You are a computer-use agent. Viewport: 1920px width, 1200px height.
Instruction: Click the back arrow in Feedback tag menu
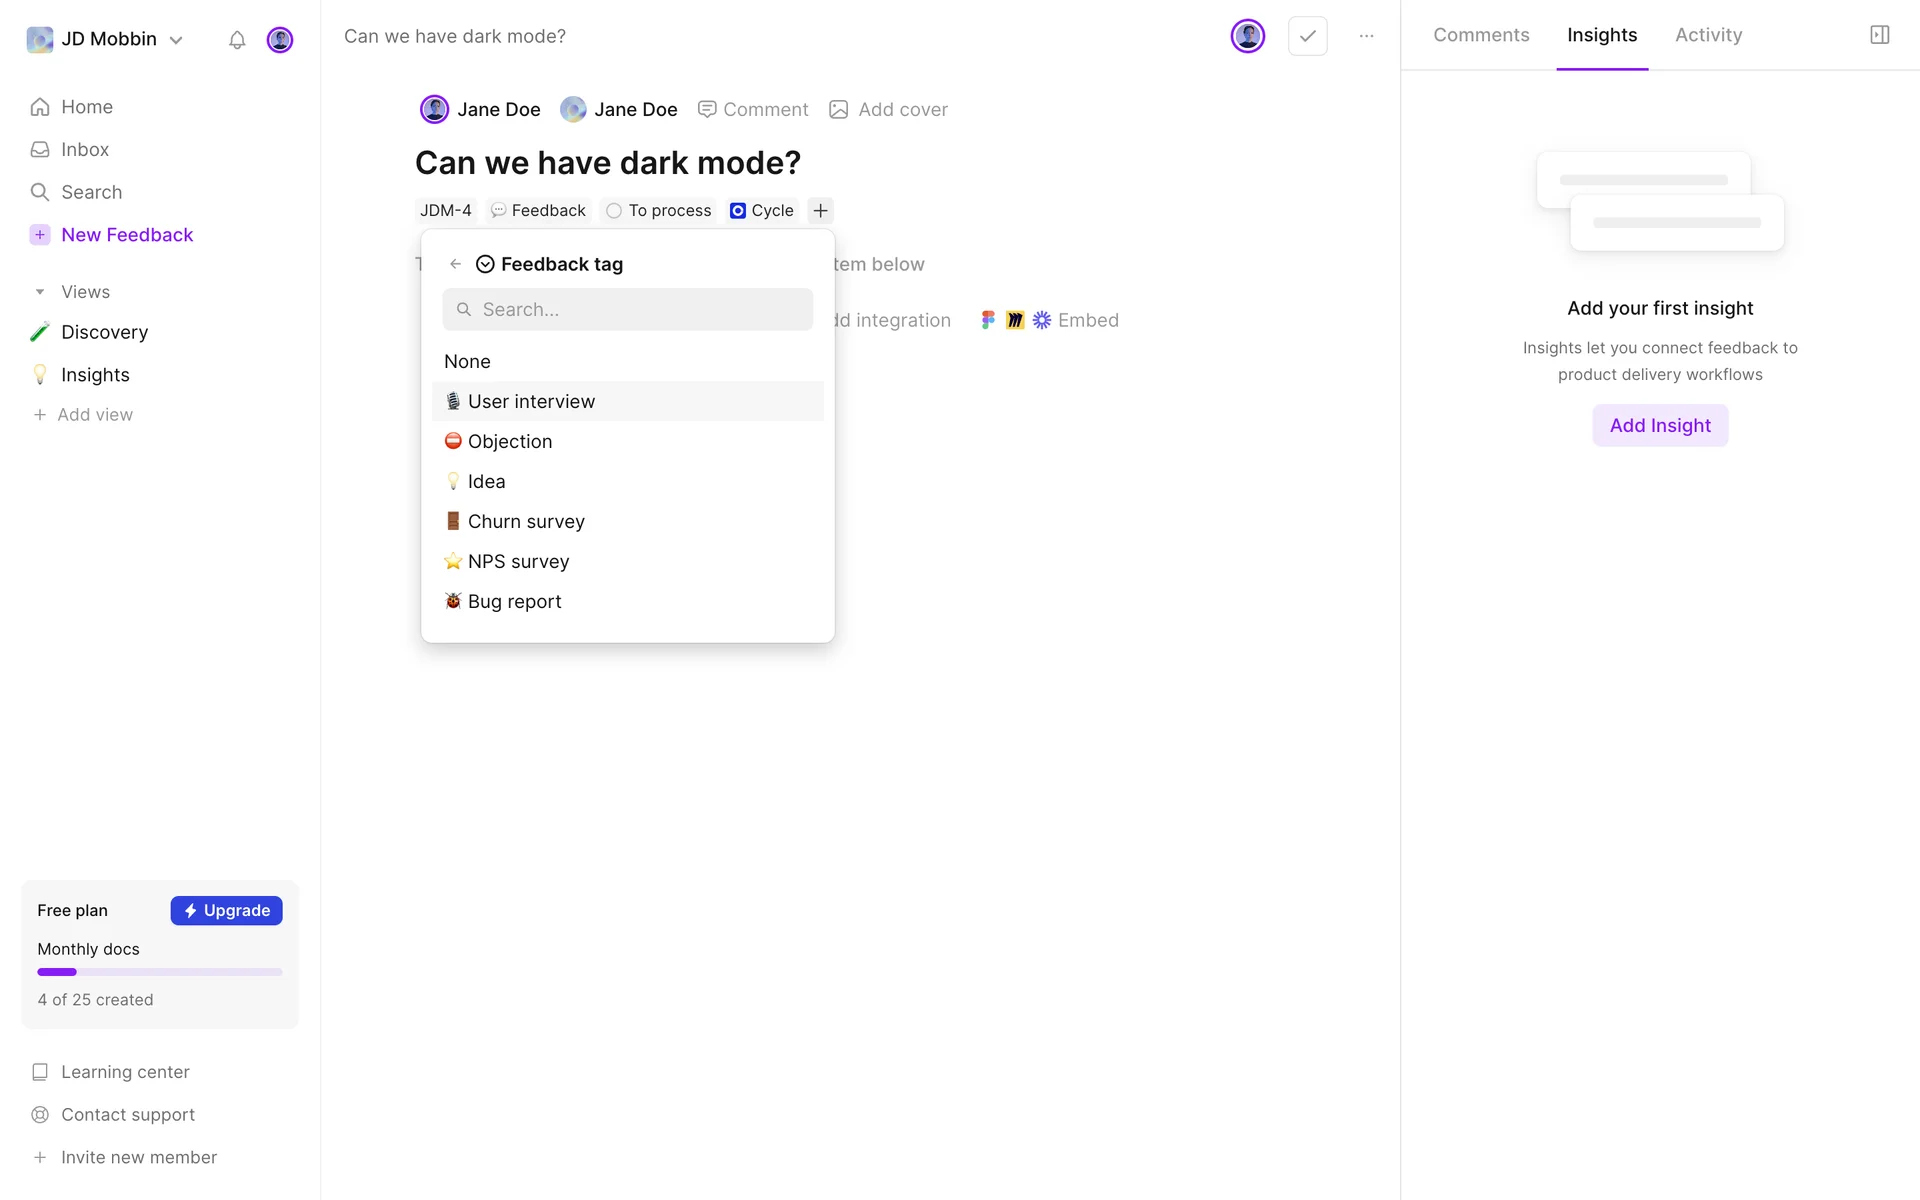[x=456, y=264]
